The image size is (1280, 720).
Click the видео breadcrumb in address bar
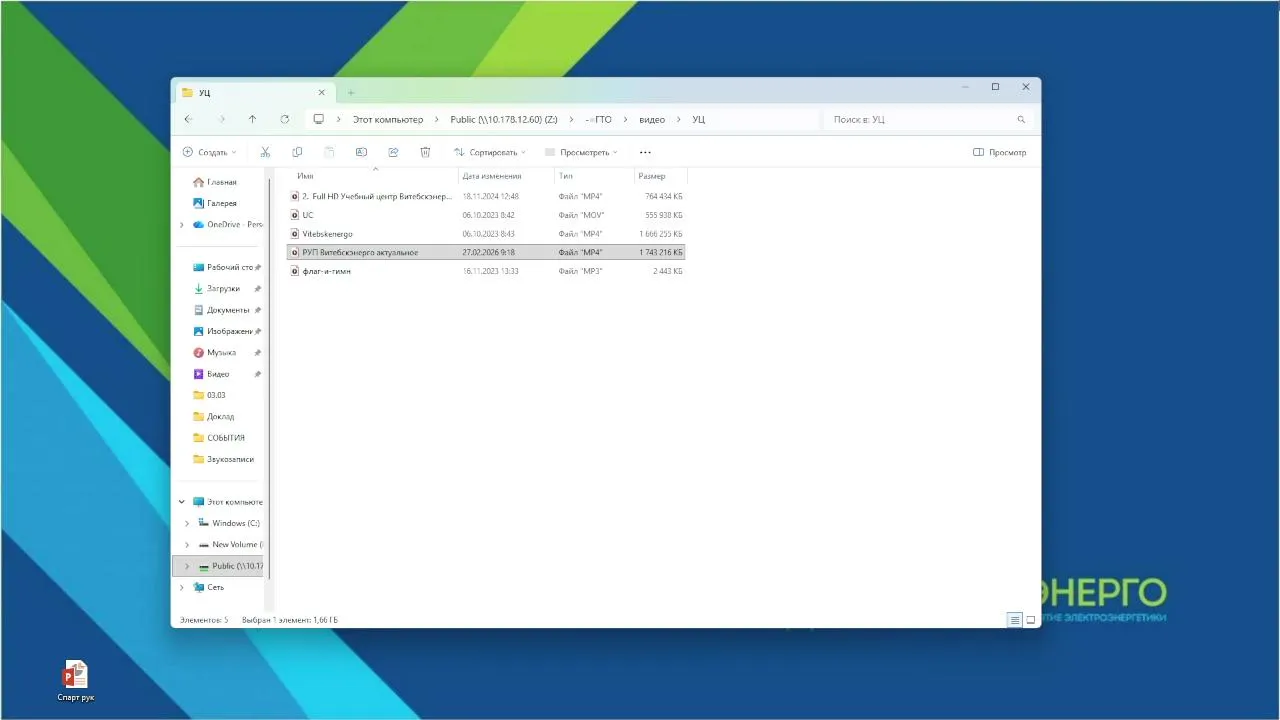pos(652,119)
